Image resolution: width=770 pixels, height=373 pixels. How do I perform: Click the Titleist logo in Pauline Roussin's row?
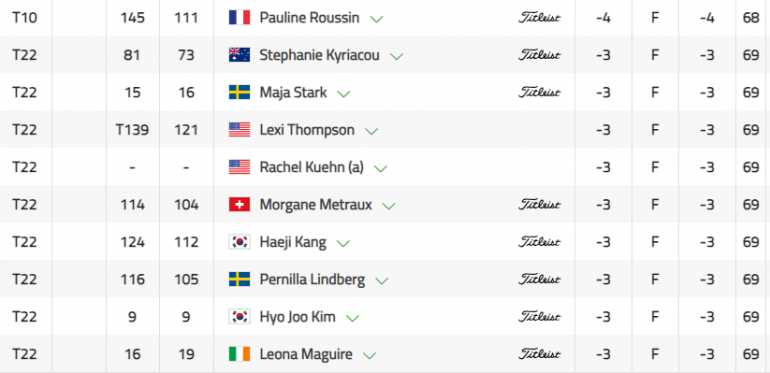(539, 18)
